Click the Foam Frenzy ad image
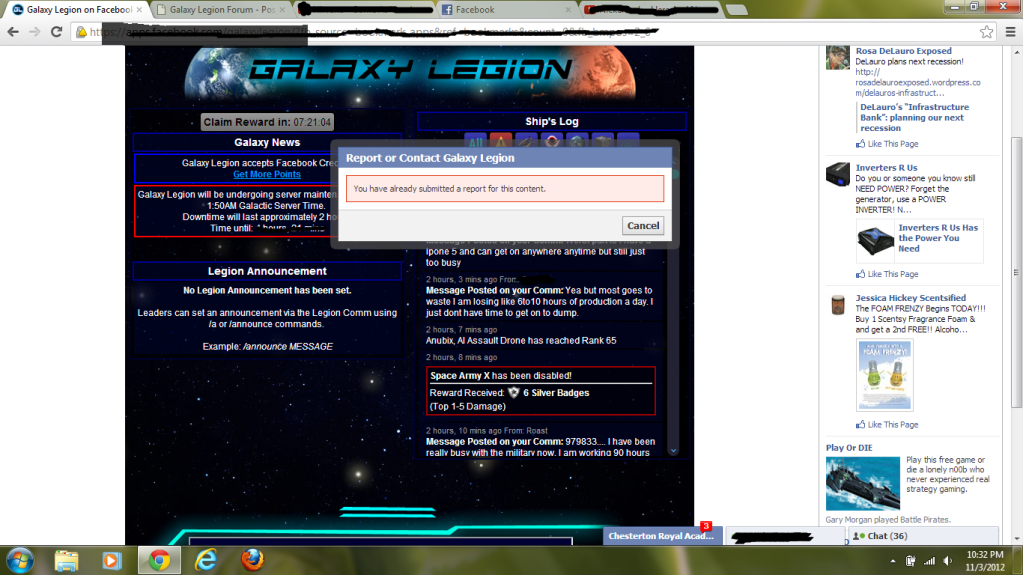The width and height of the screenshot is (1023, 575). click(884, 375)
